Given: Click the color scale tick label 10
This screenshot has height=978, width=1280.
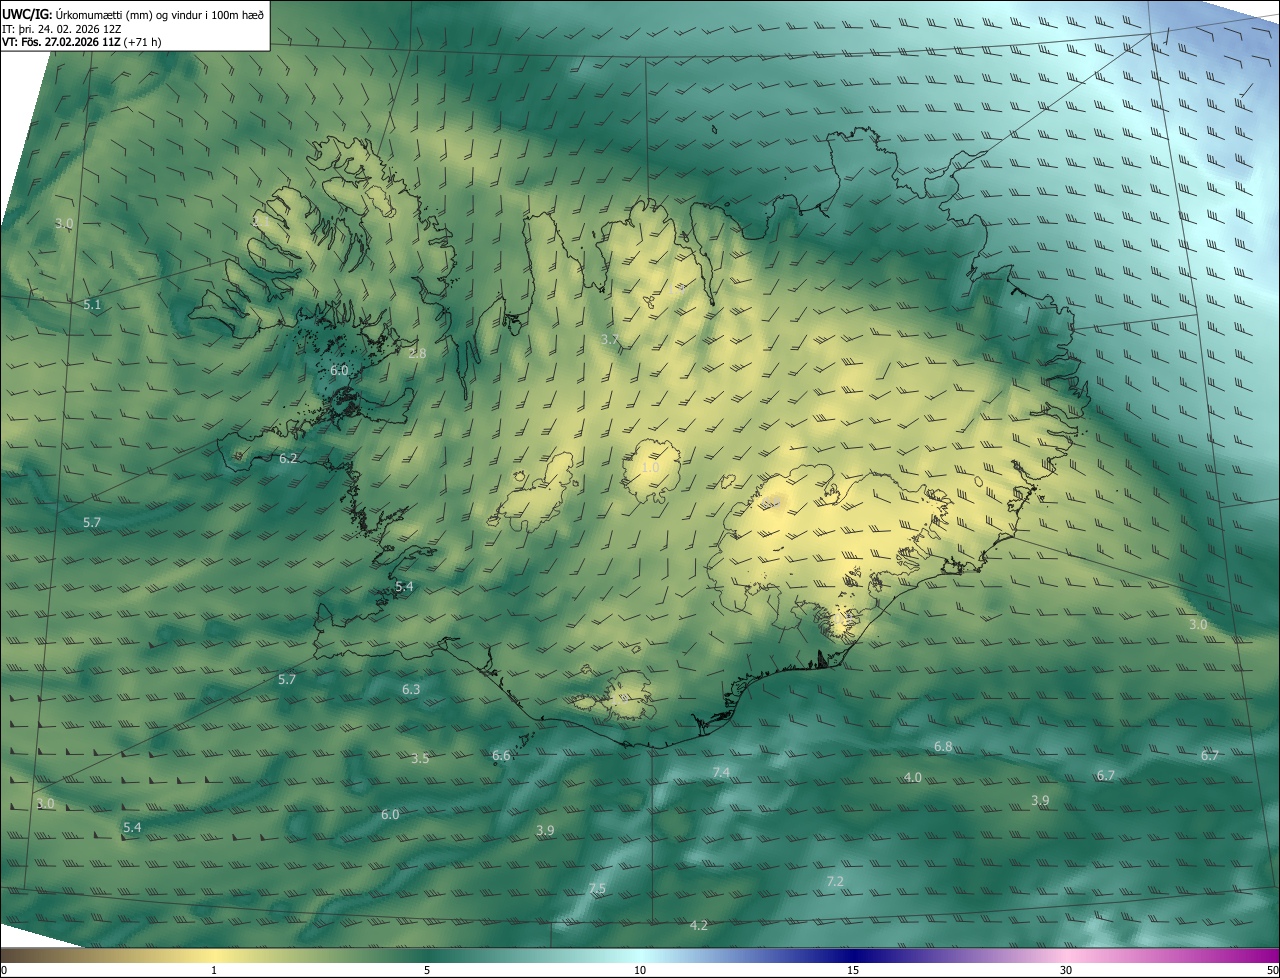Looking at the screenshot, I should pos(640,971).
